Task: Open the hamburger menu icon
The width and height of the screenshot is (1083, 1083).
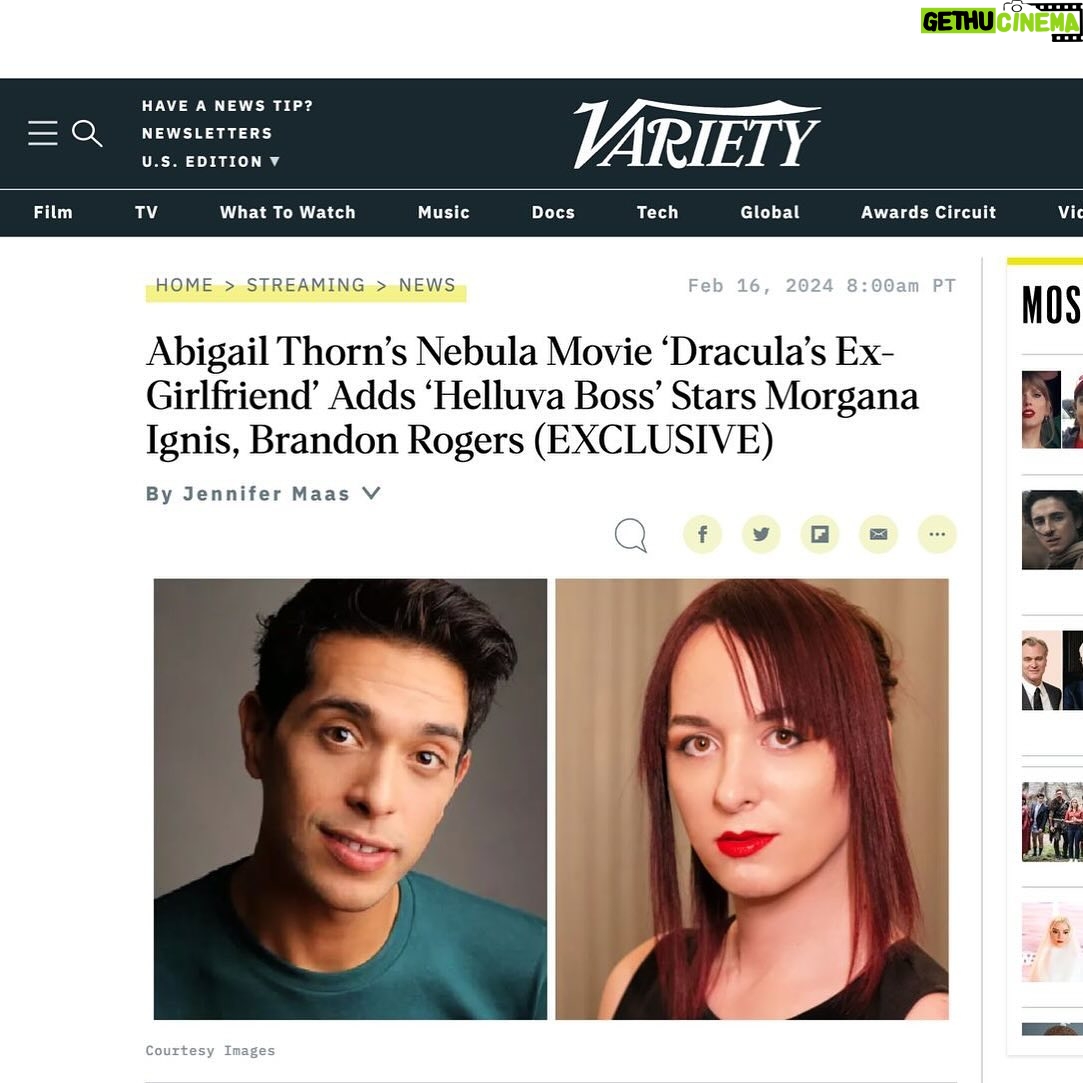Action: point(43,133)
